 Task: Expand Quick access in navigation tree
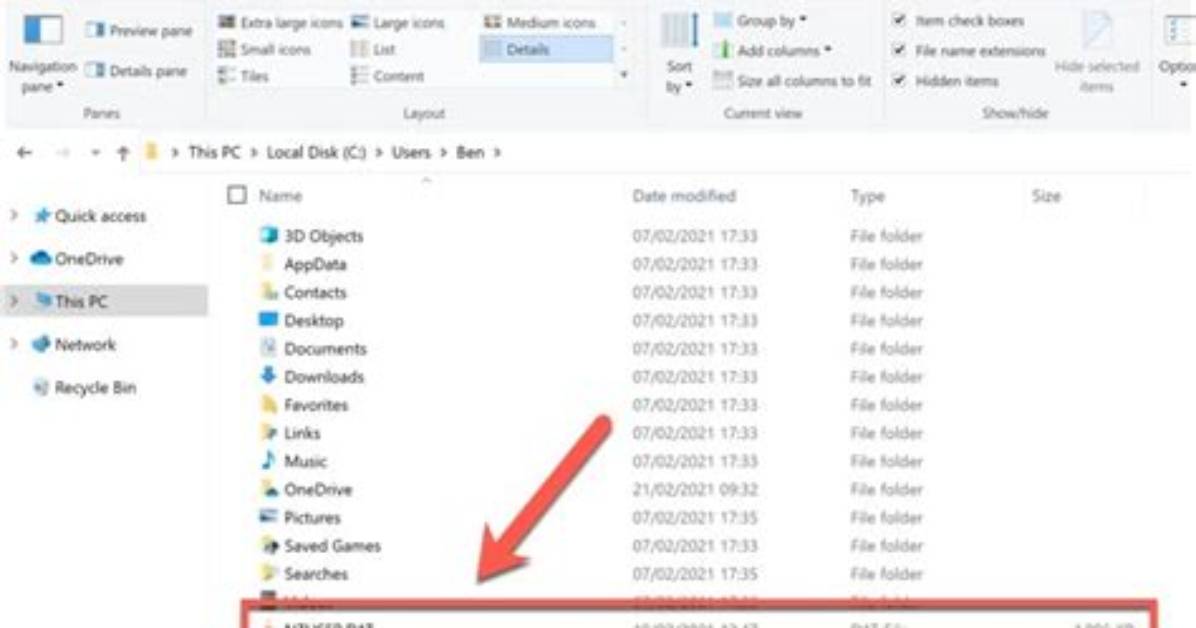coord(14,216)
